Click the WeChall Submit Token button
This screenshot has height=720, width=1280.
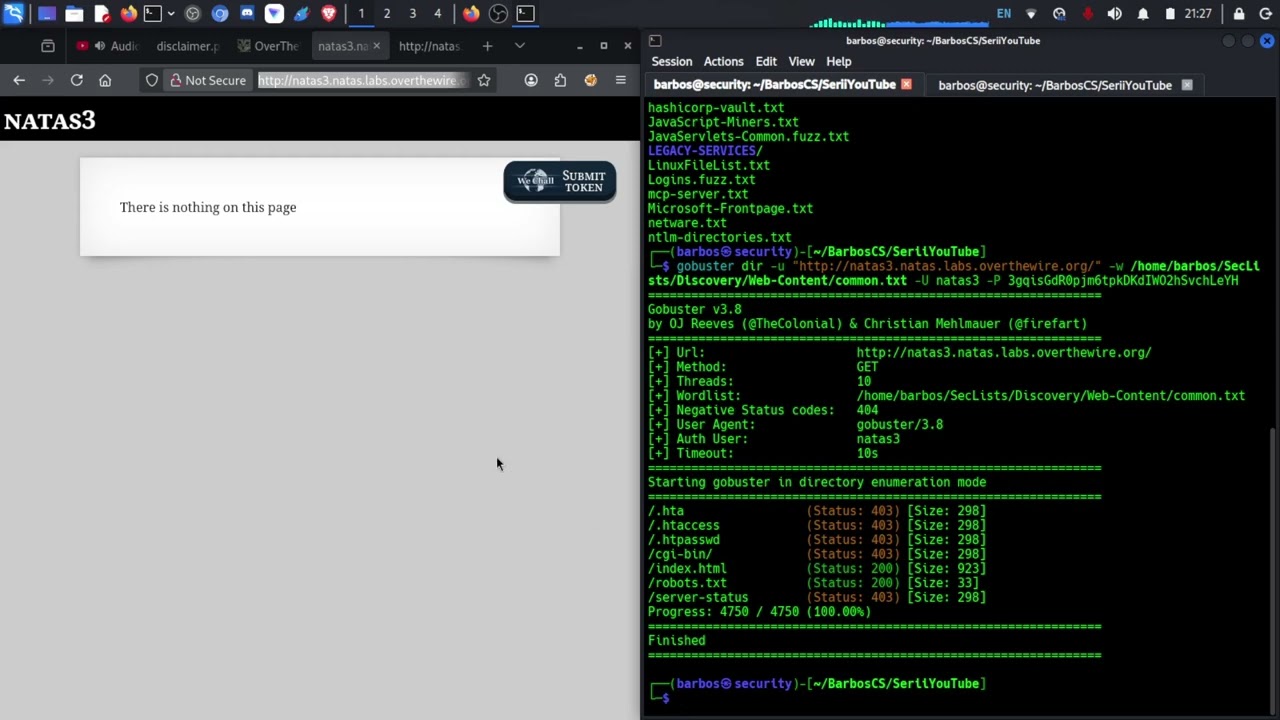560,181
